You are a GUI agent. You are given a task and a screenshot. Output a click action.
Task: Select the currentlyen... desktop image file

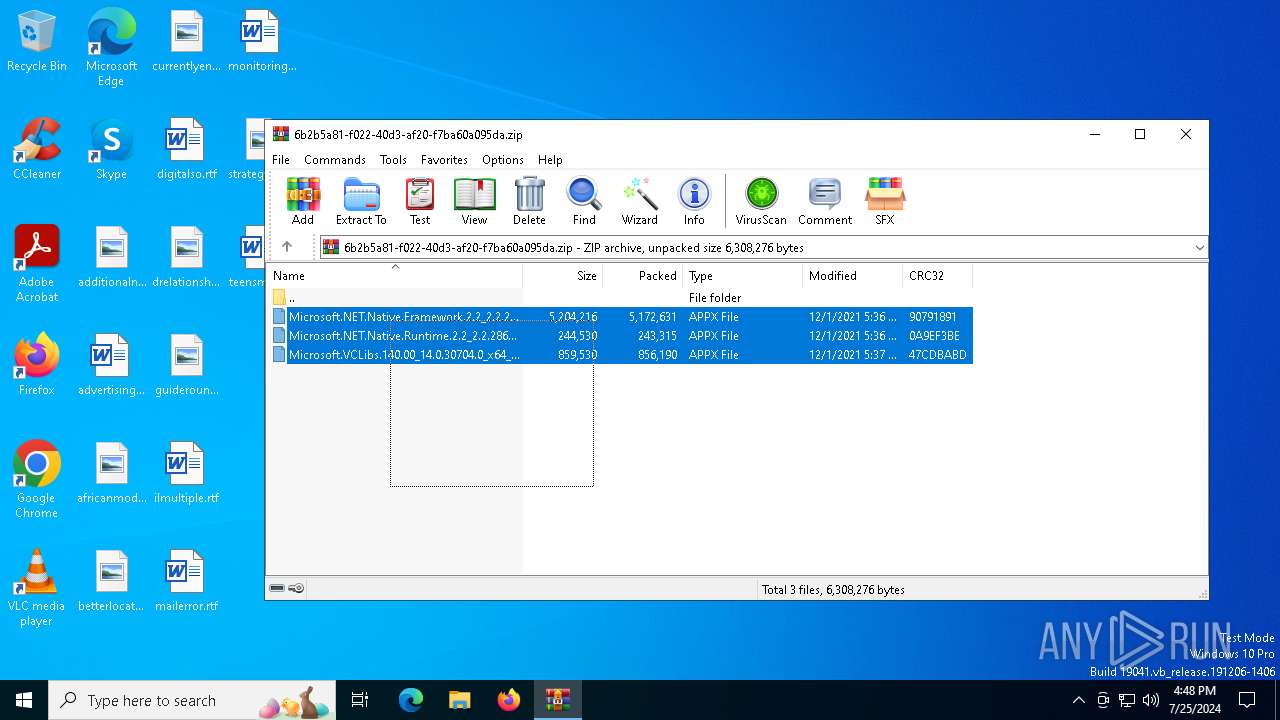tap(186, 41)
